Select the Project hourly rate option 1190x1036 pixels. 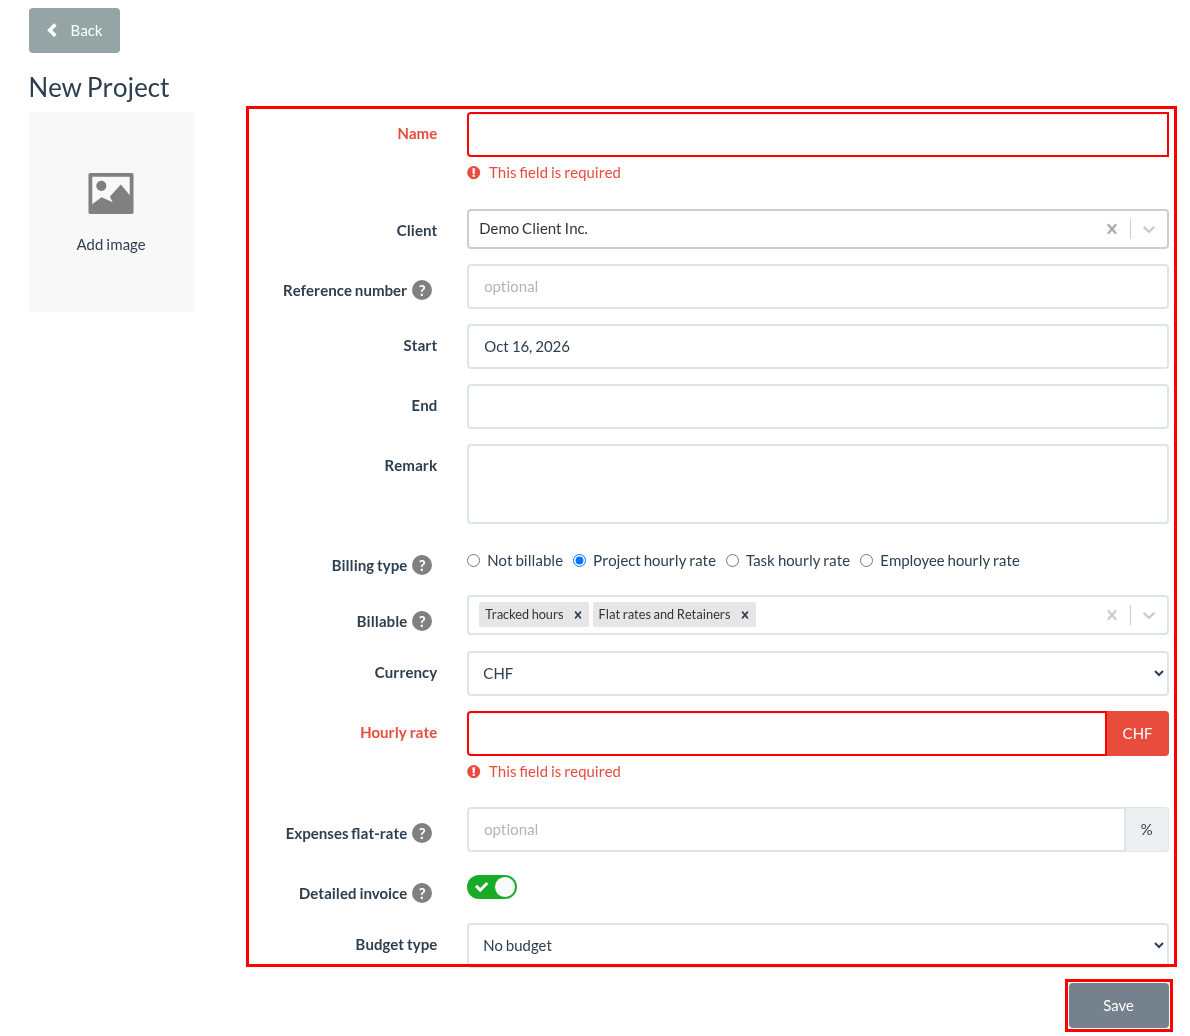(x=580, y=561)
